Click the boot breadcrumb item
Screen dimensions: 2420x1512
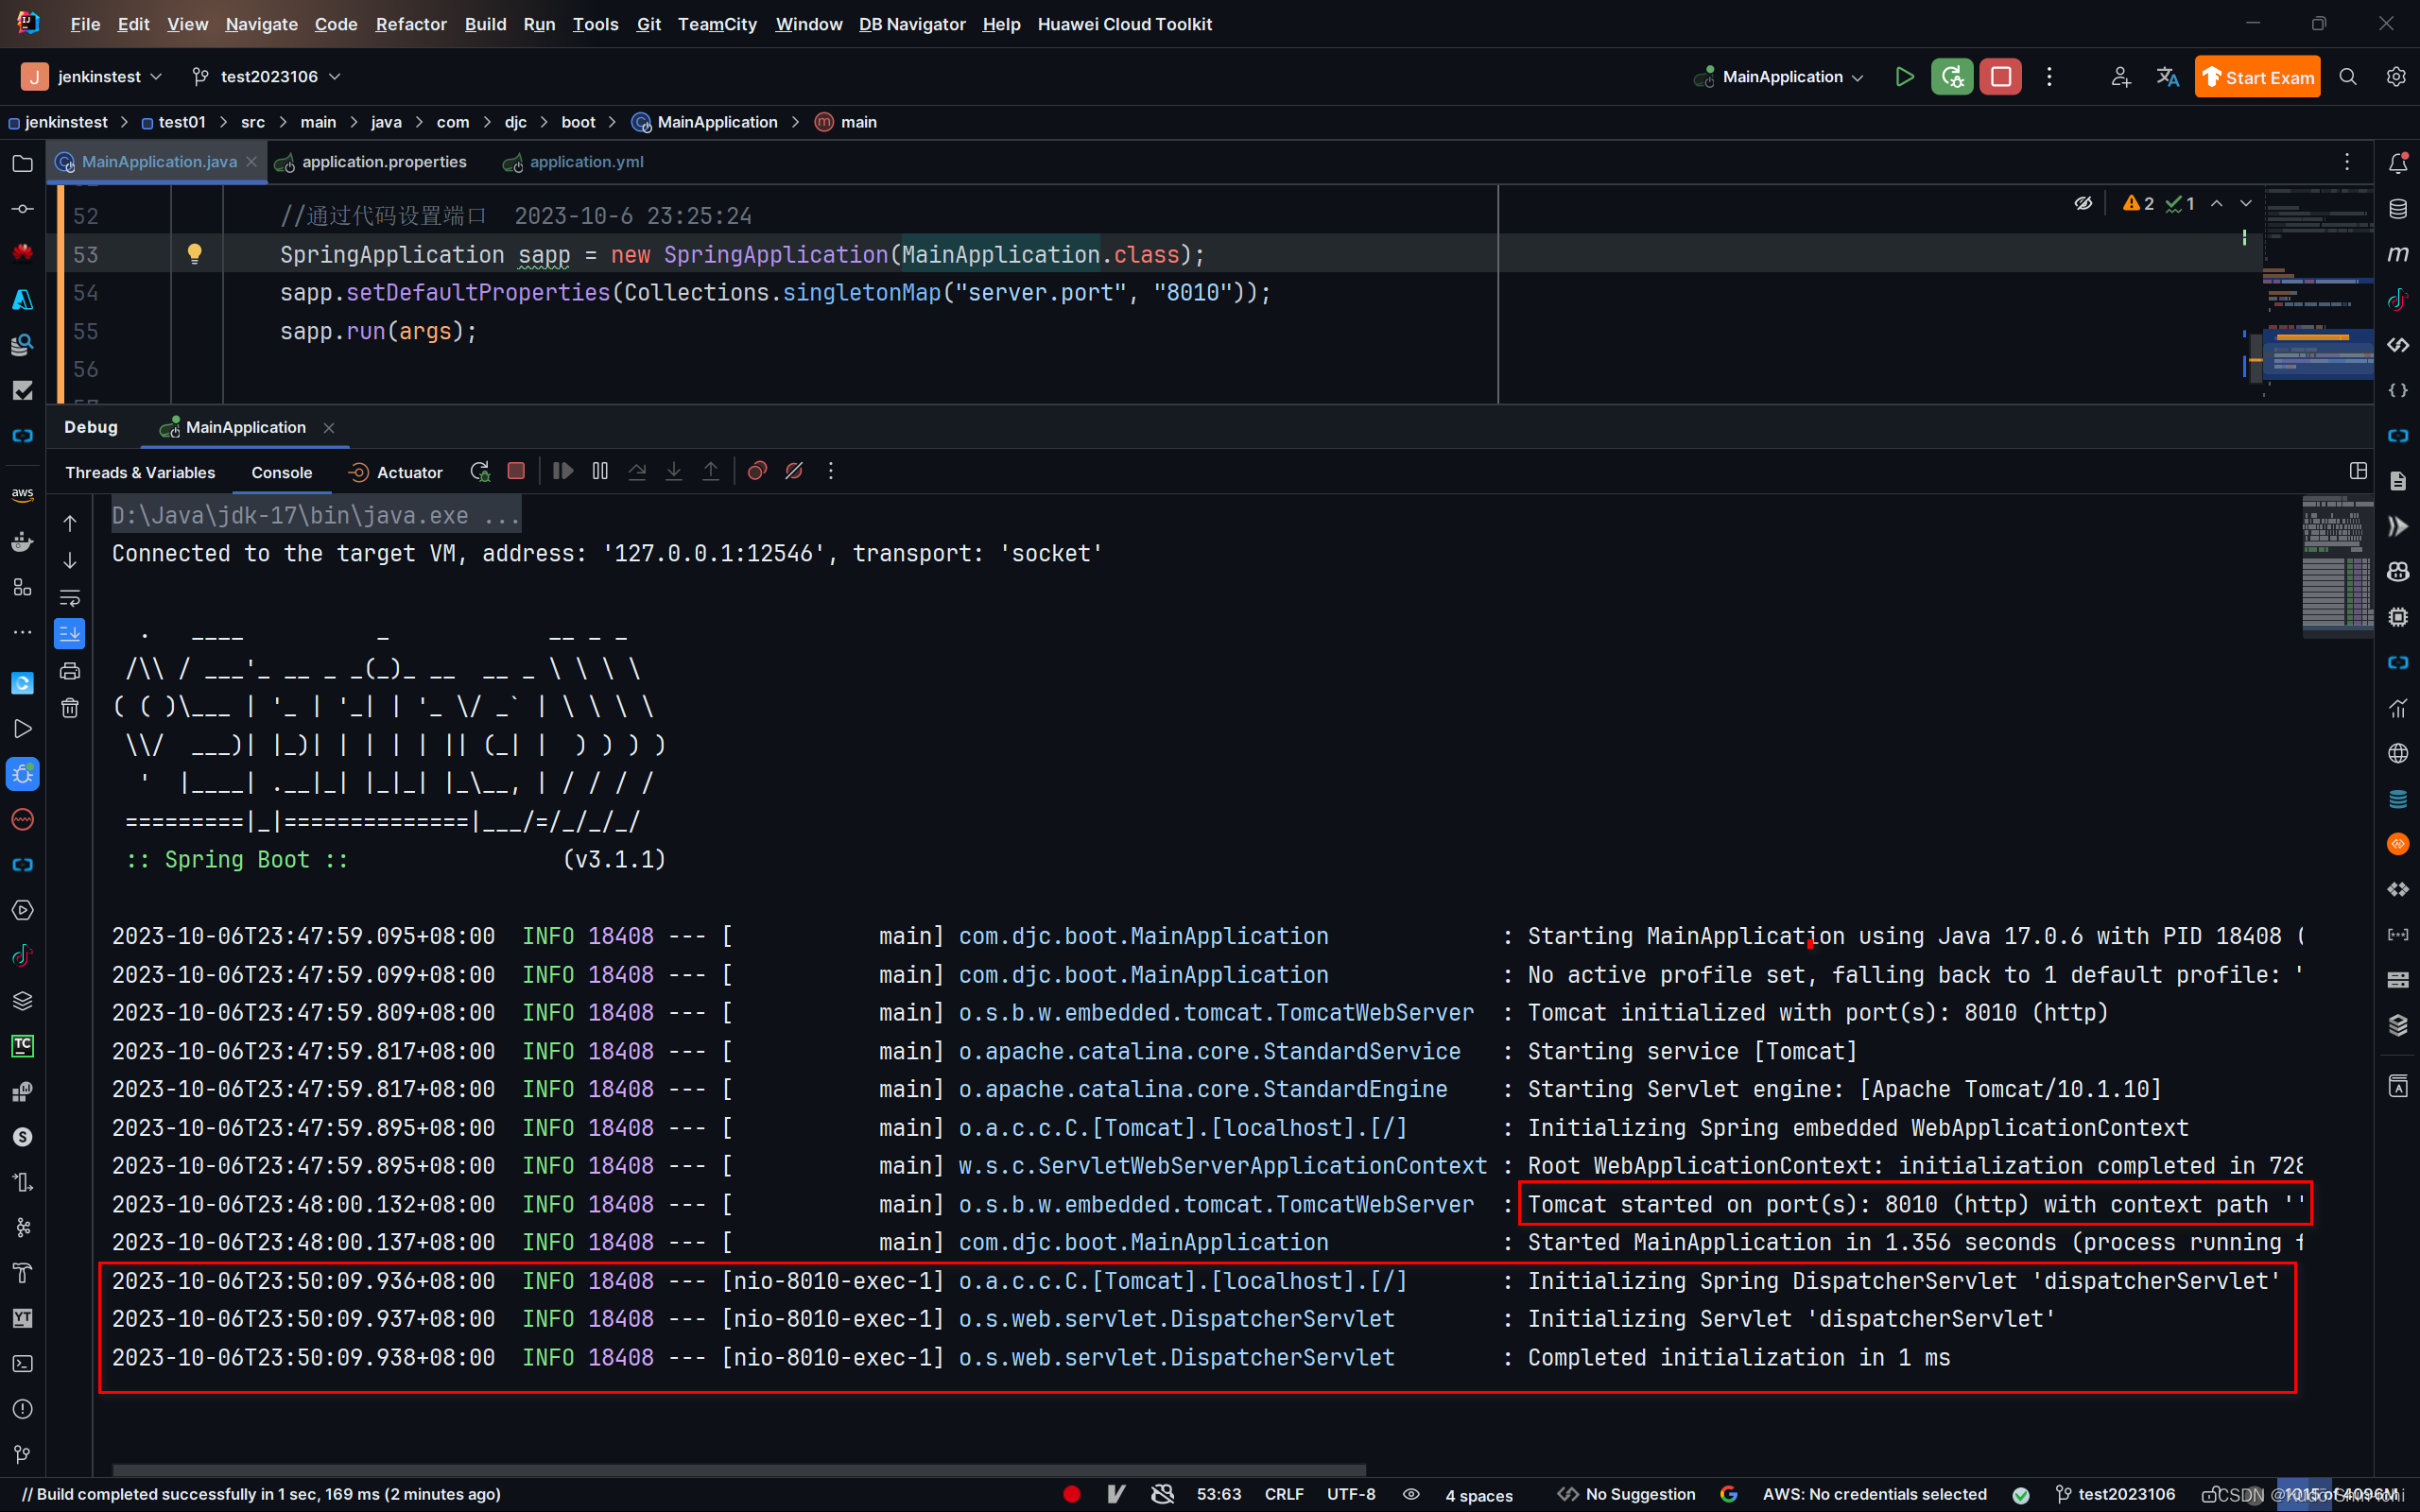pyautogui.click(x=578, y=122)
